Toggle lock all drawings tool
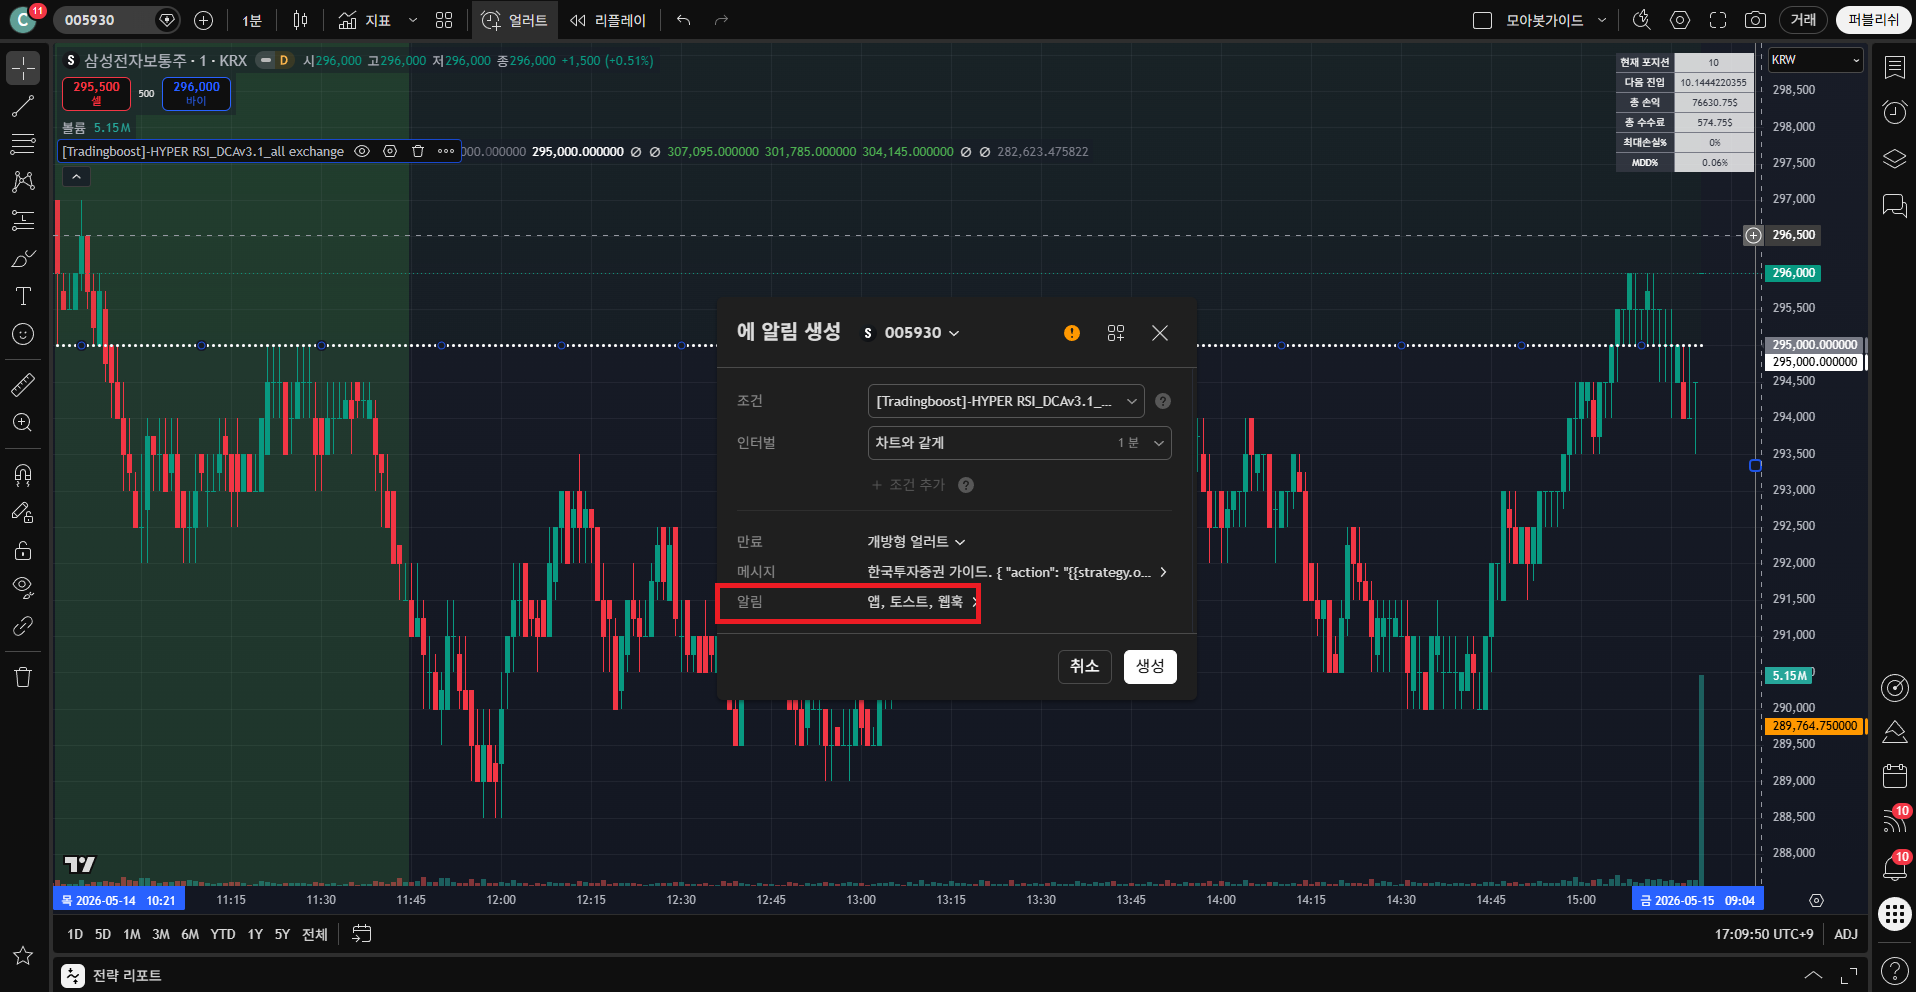Viewport: 1916px width, 992px height. [23, 551]
